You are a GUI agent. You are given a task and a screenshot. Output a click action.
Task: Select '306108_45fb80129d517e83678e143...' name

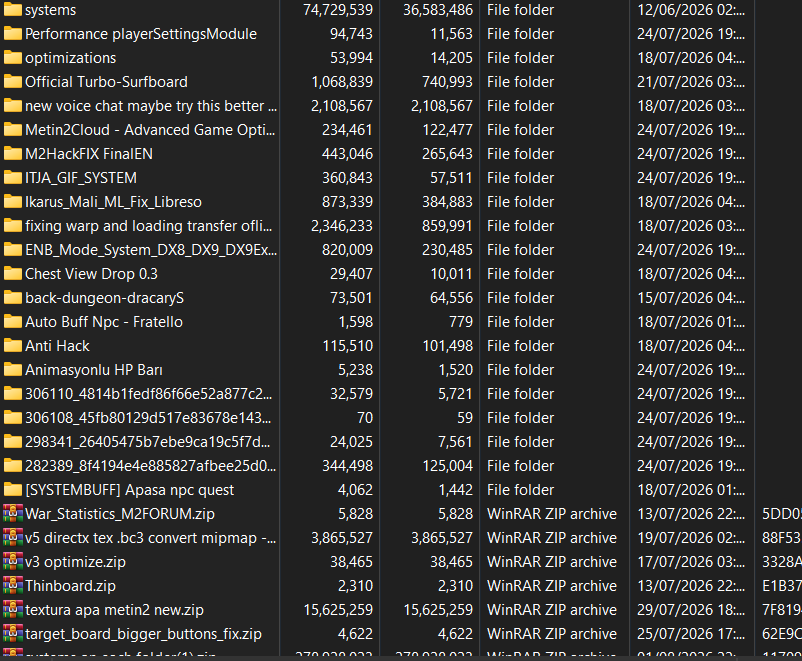(x=148, y=418)
